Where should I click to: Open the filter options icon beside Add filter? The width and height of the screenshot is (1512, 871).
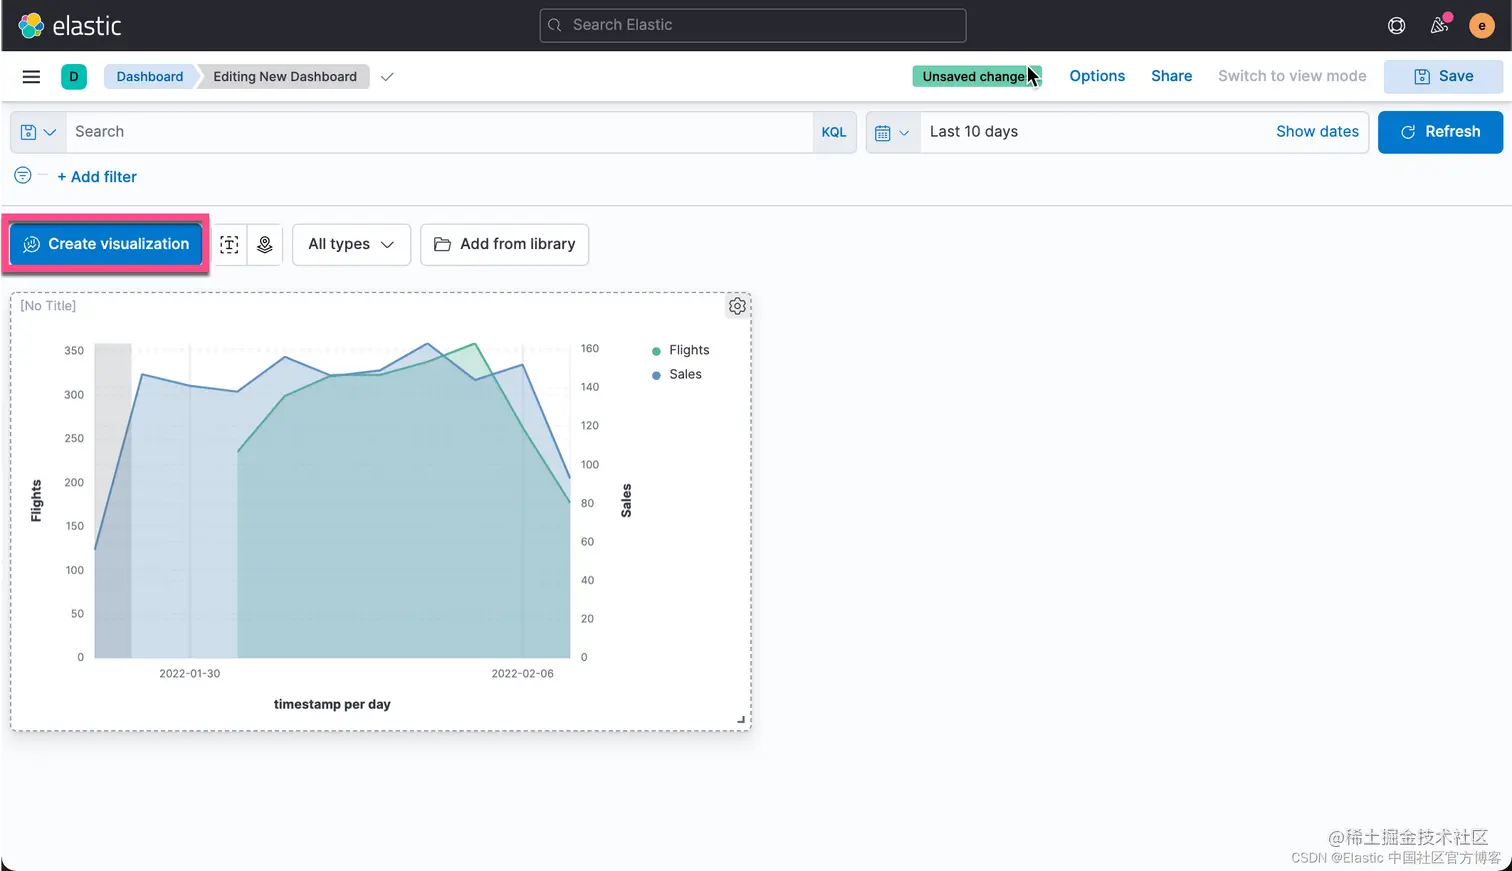(x=22, y=176)
